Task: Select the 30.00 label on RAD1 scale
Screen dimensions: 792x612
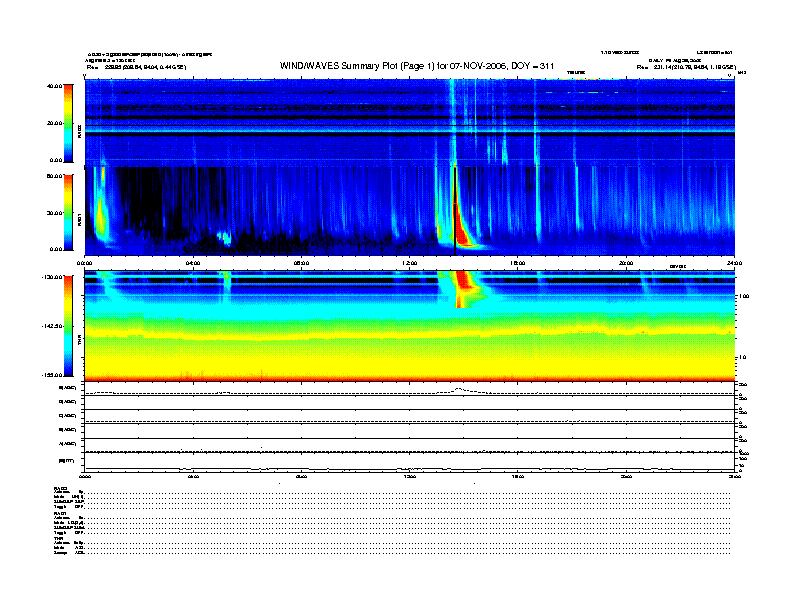Action: [x=54, y=213]
